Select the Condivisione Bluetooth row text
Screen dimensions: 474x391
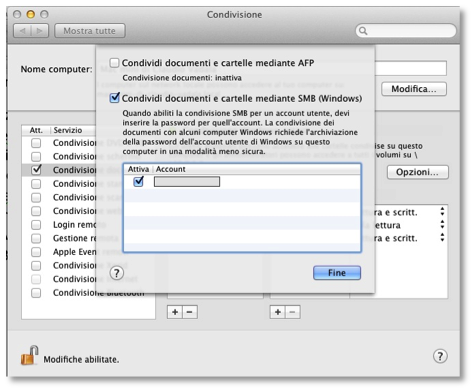(99, 293)
